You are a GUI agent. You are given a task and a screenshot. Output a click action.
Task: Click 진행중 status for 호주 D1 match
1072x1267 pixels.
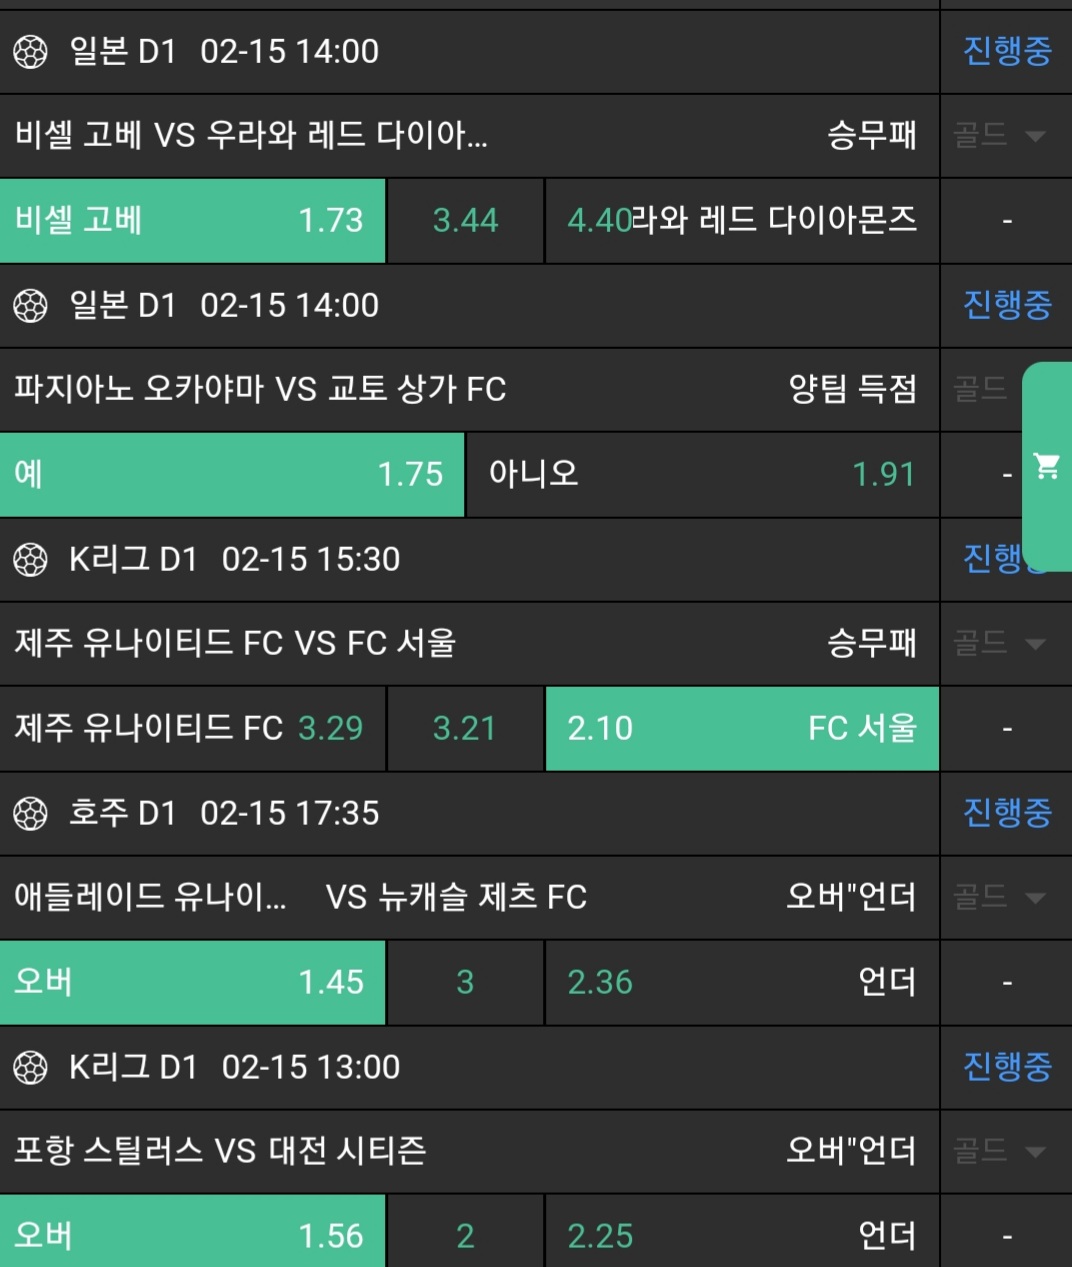pyautogui.click(x=1006, y=814)
